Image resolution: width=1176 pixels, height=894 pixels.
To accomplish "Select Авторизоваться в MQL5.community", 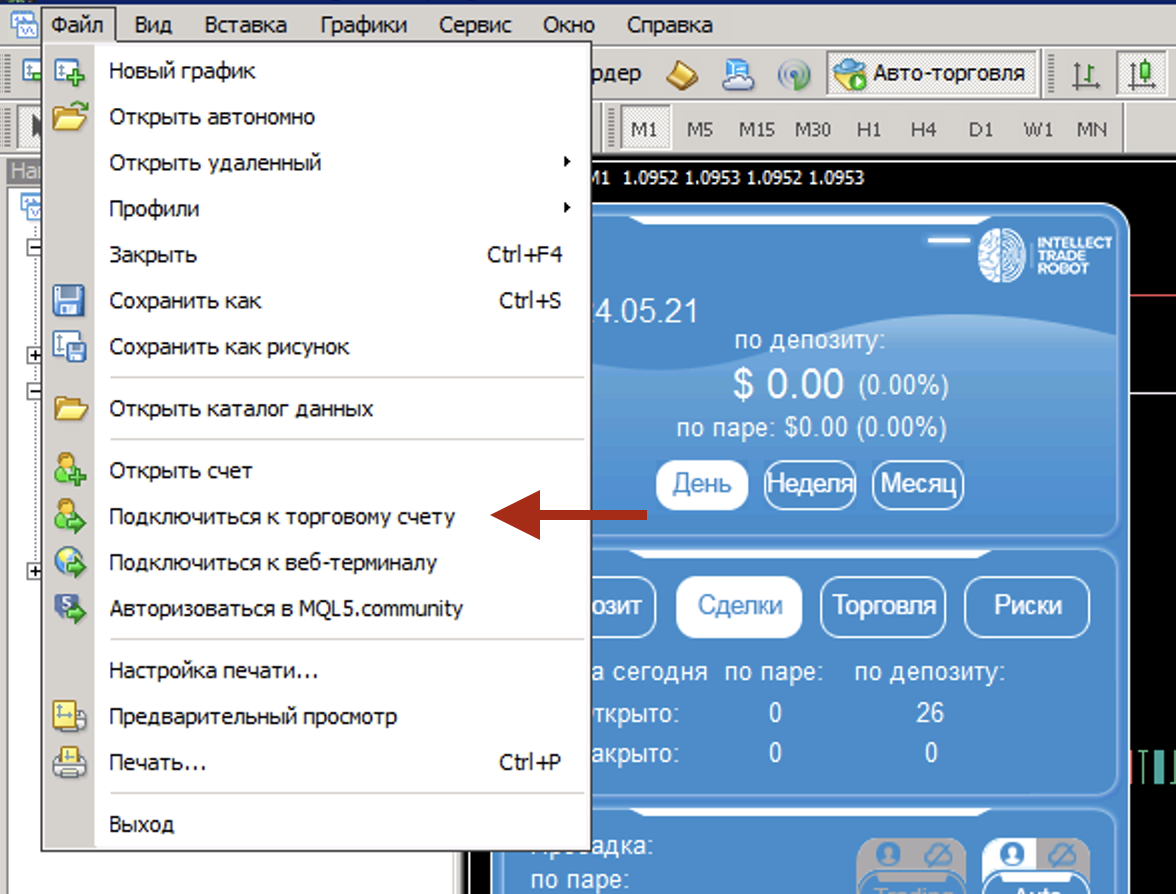I will (316, 608).
